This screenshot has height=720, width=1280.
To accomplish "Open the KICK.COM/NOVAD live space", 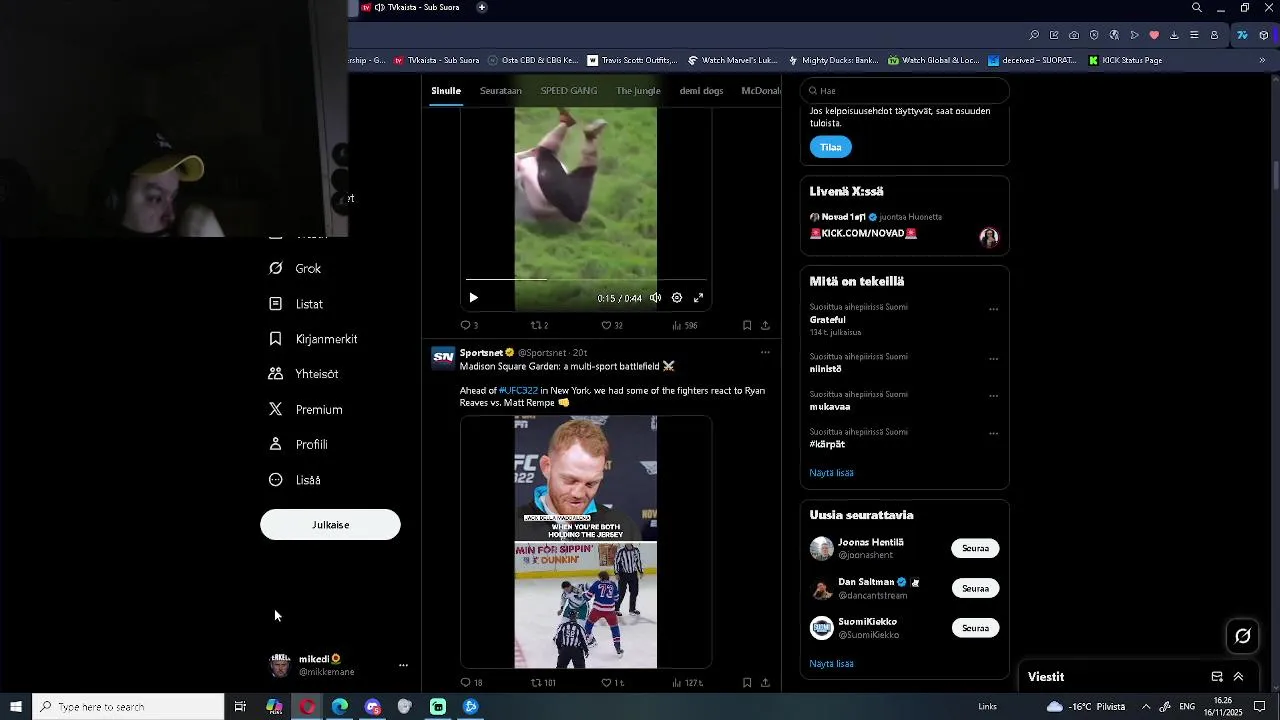I will coord(863,233).
